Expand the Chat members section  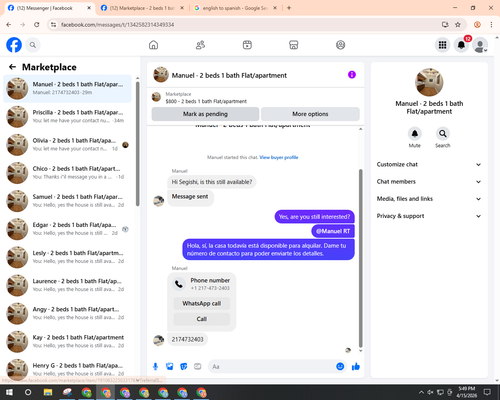(x=429, y=182)
